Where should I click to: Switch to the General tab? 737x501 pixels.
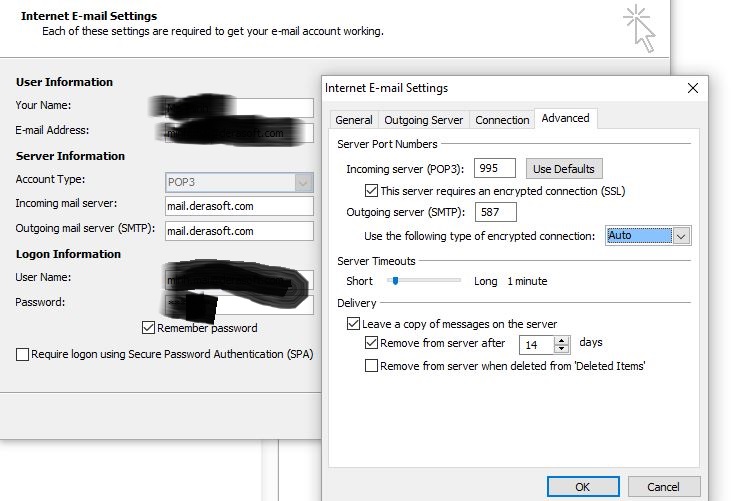[x=354, y=120]
